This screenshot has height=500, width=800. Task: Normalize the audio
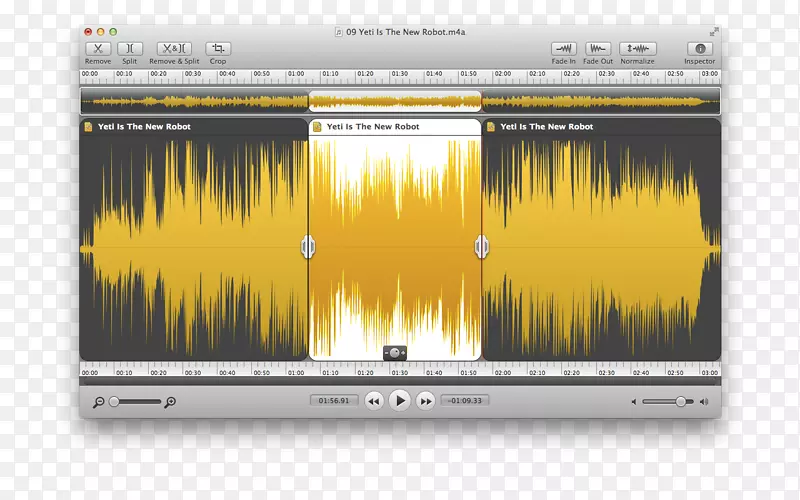tap(637, 48)
